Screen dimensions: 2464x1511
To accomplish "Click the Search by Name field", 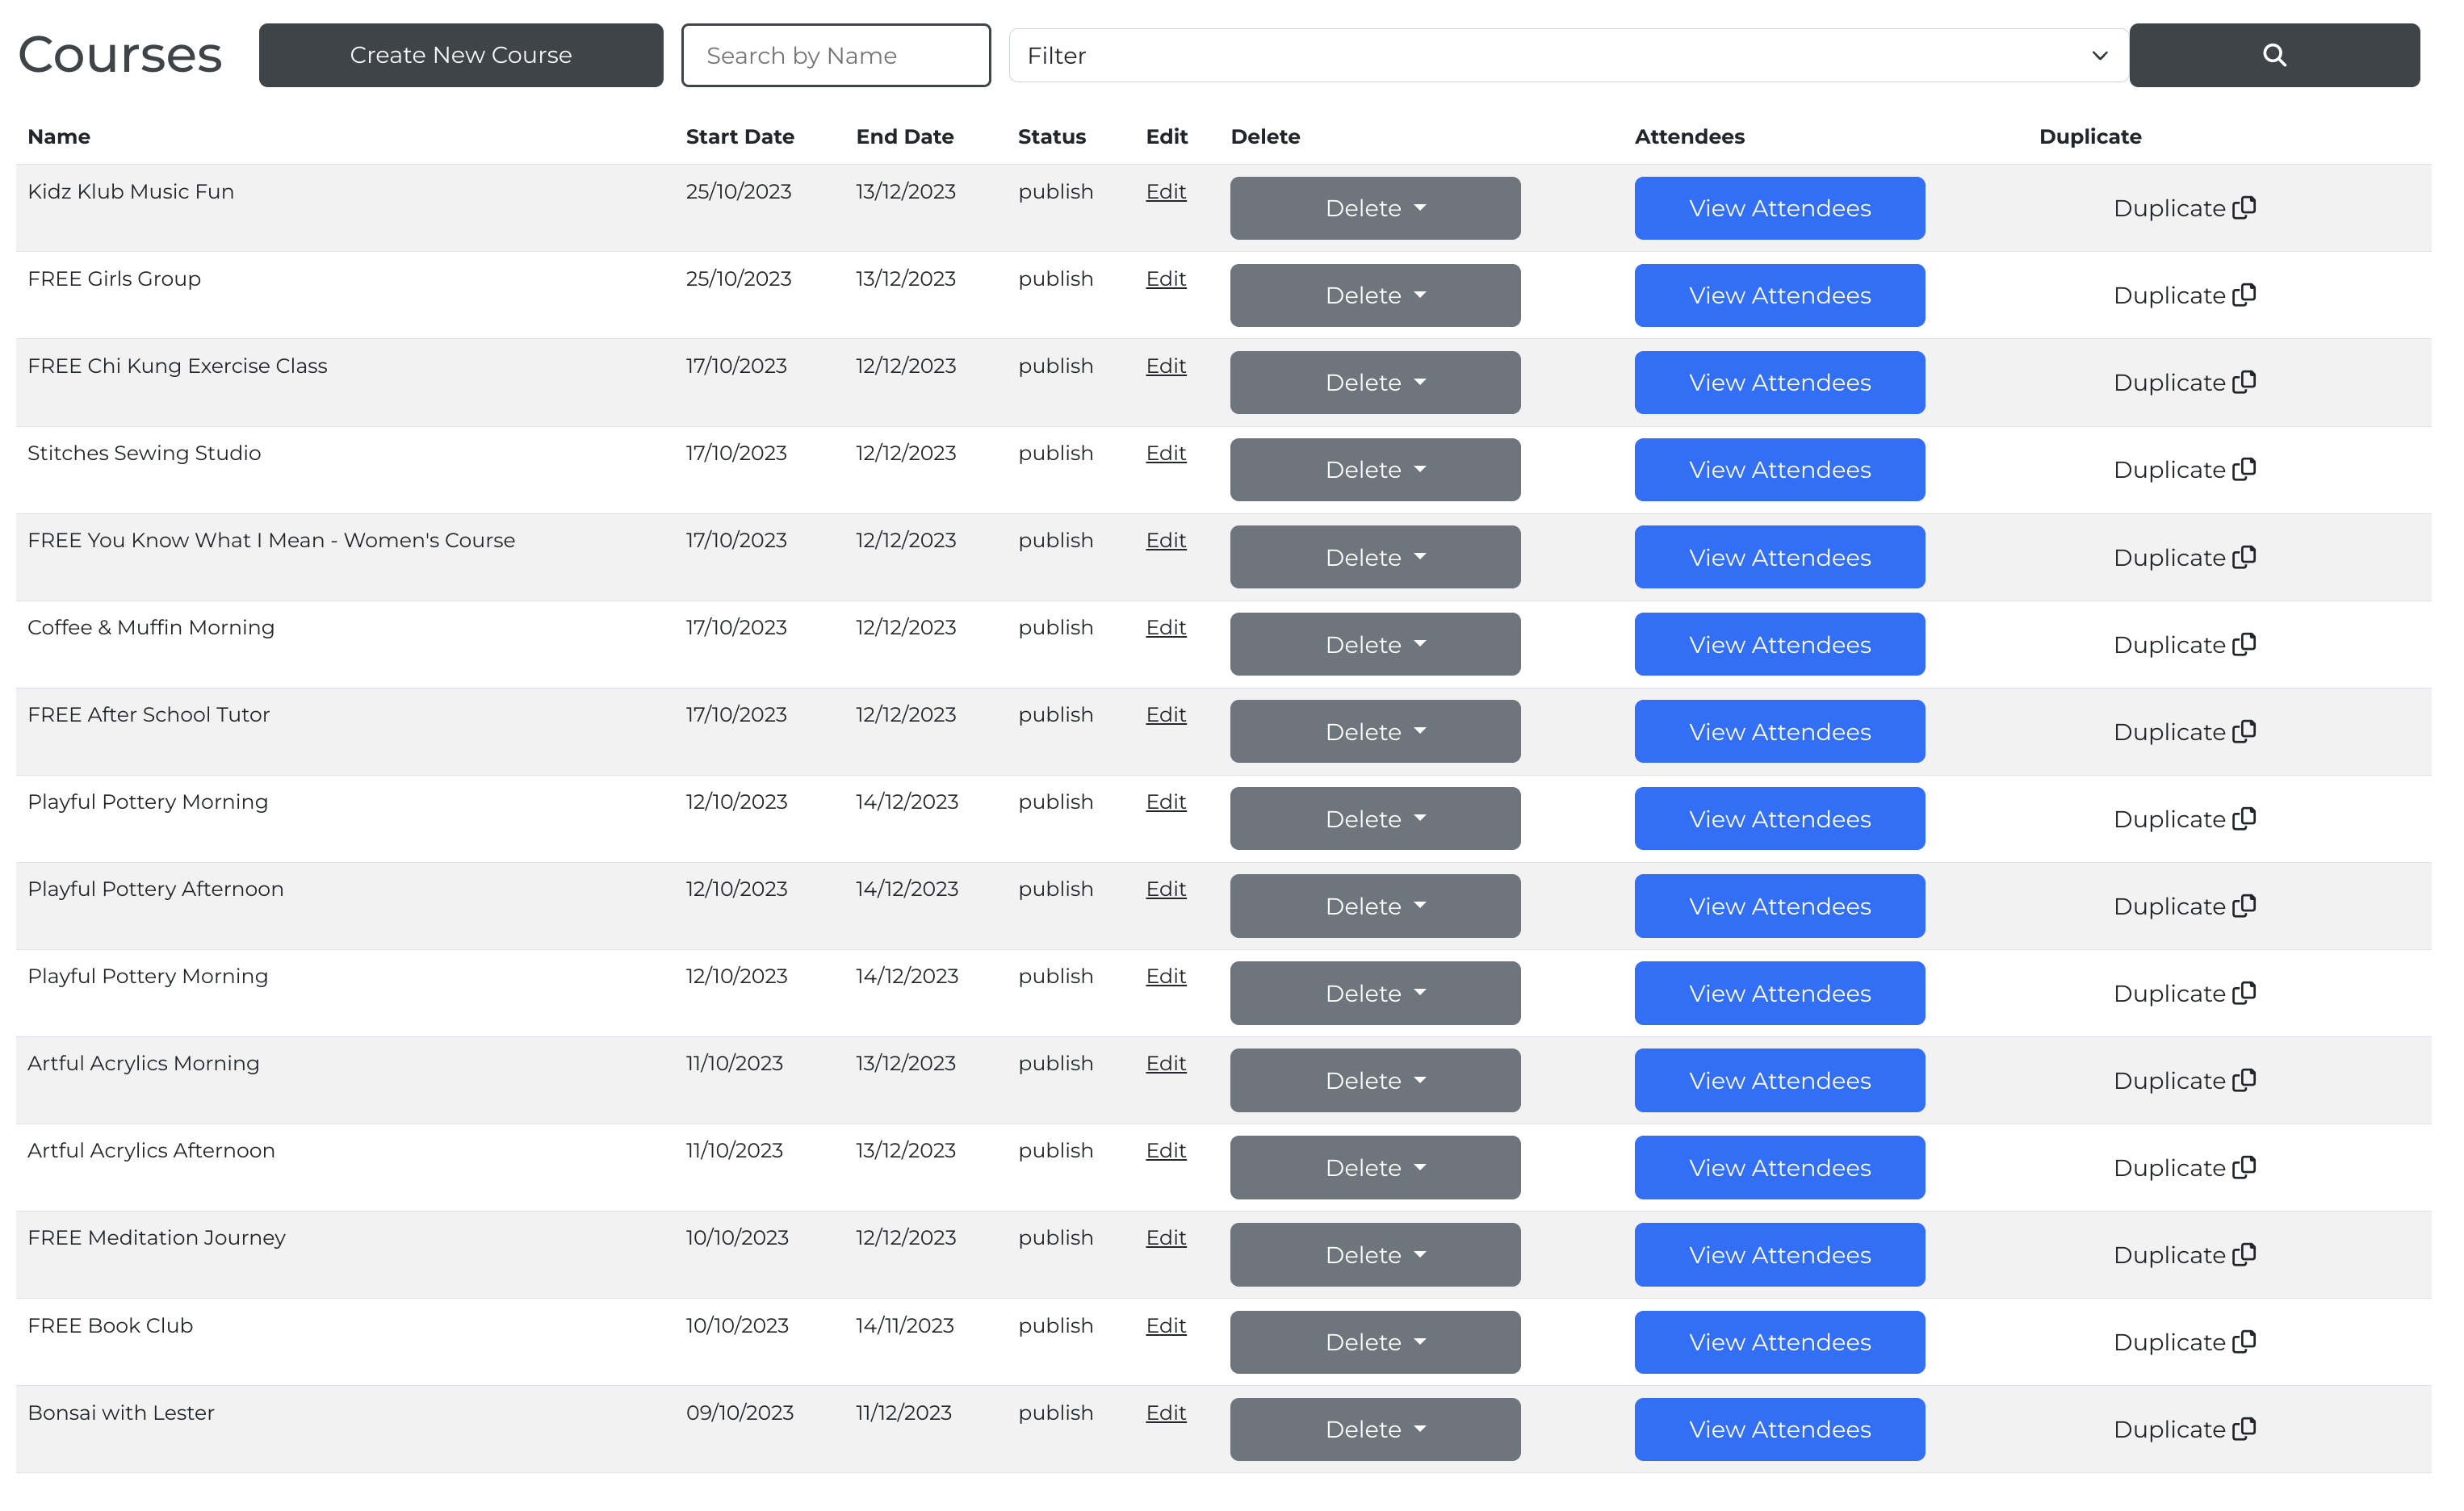I will click(x=835, y=55).
